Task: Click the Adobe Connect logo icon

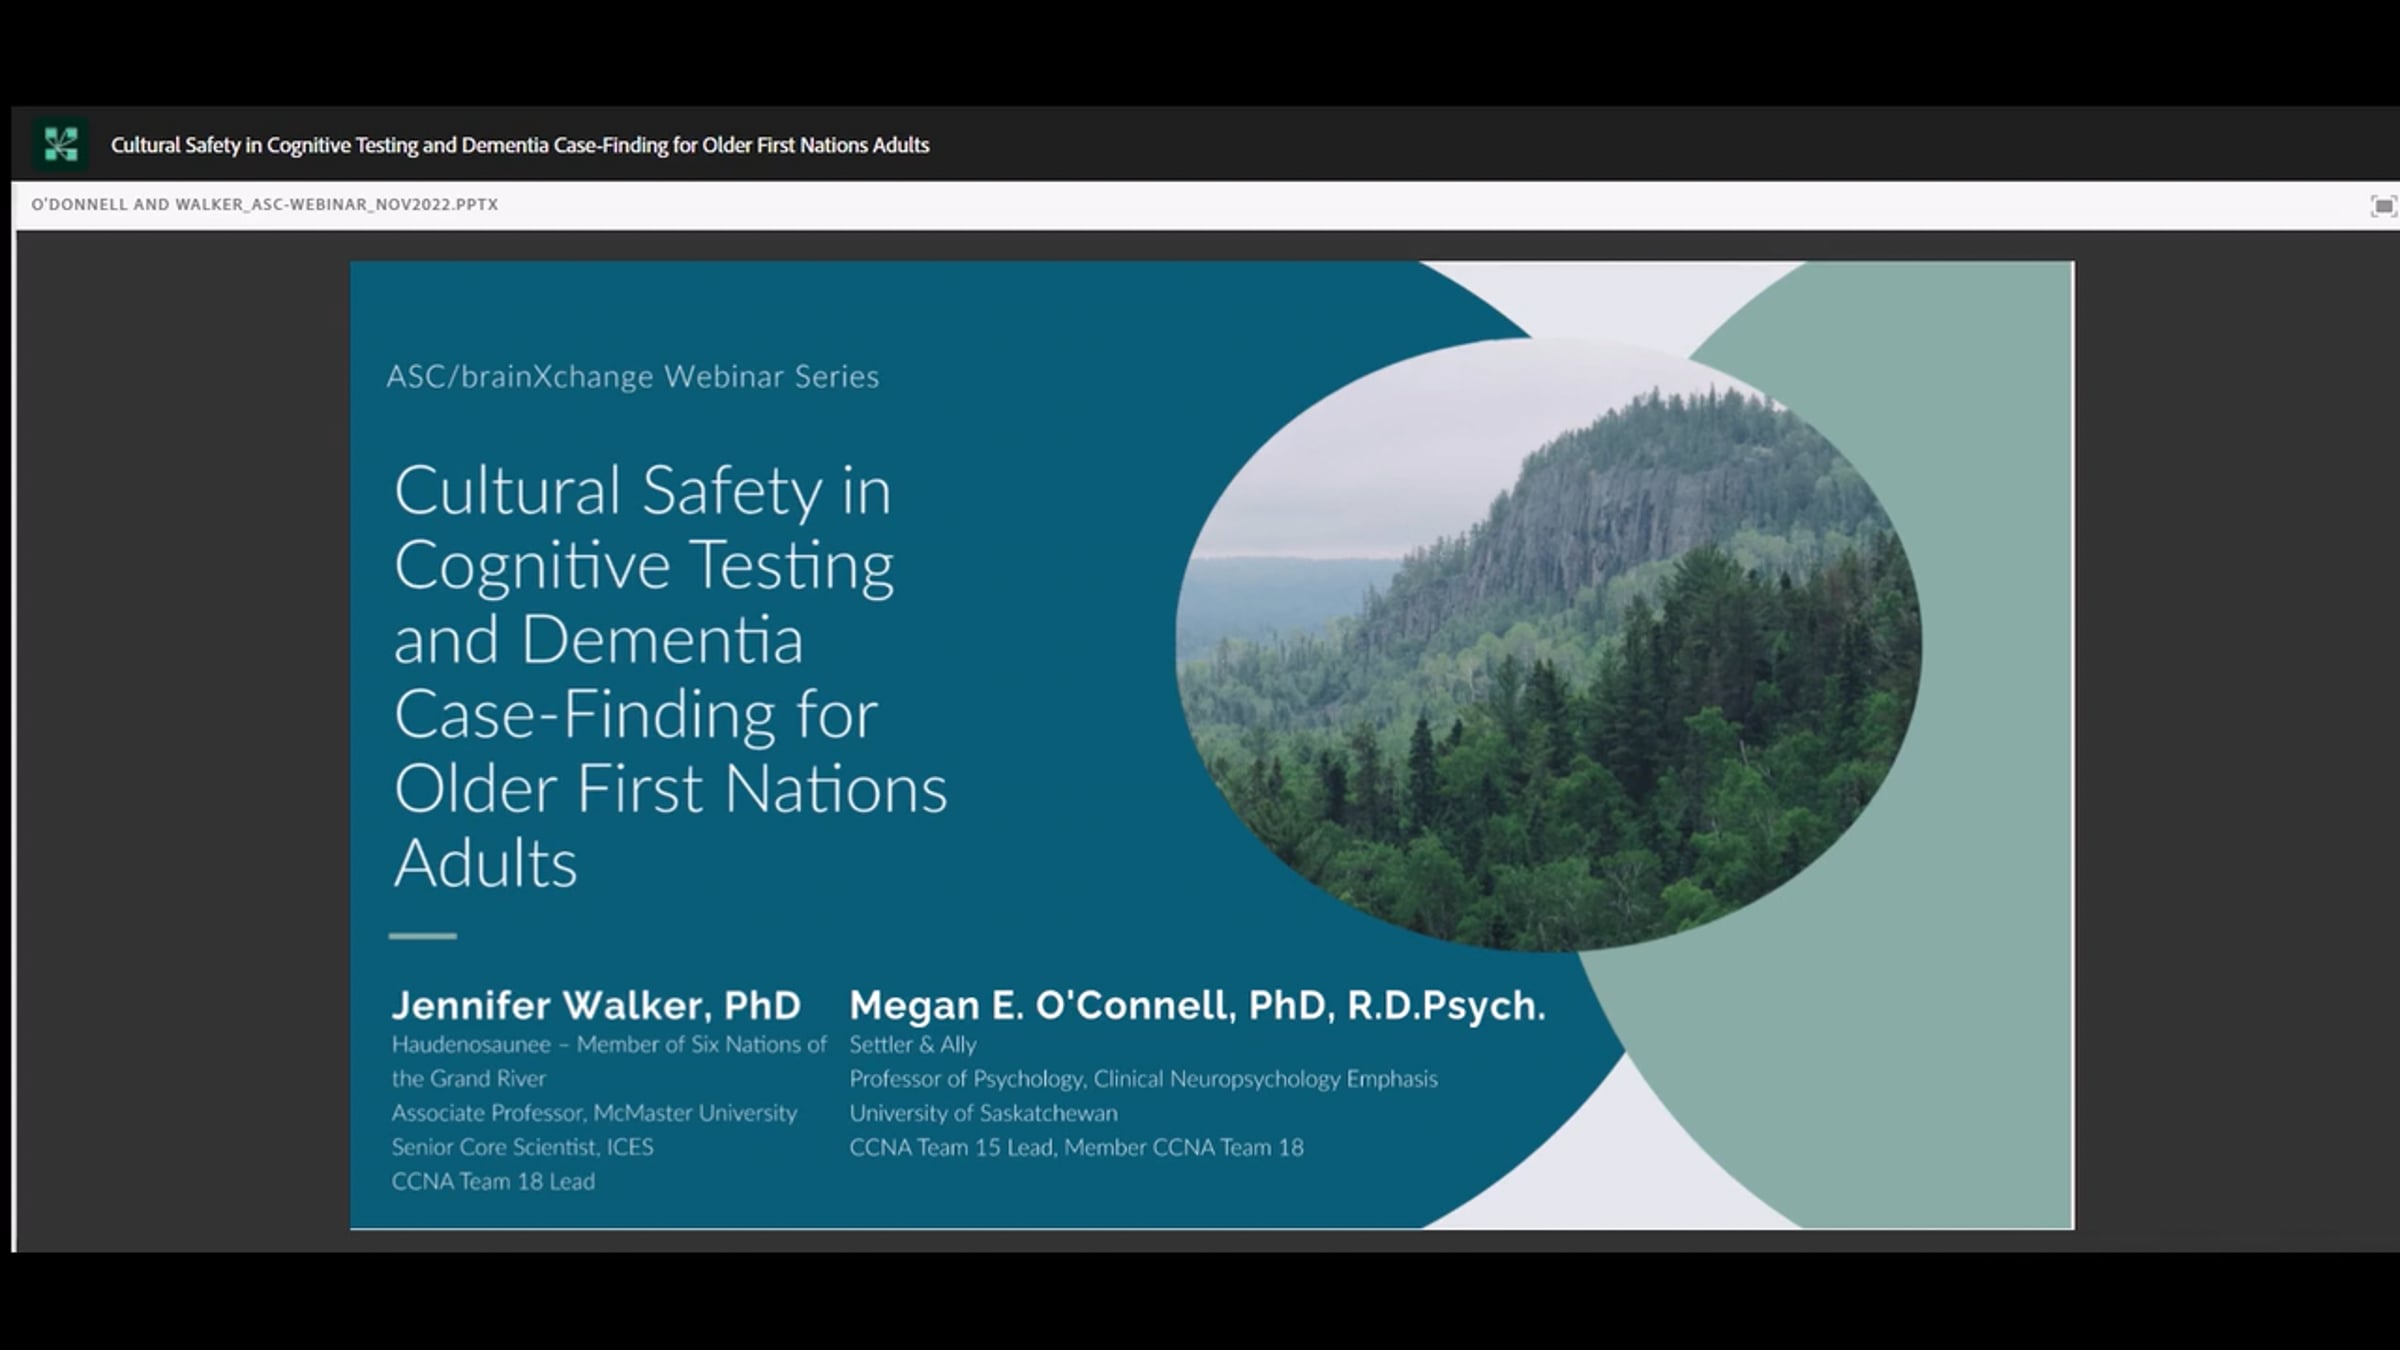Action: pos(61,145)
